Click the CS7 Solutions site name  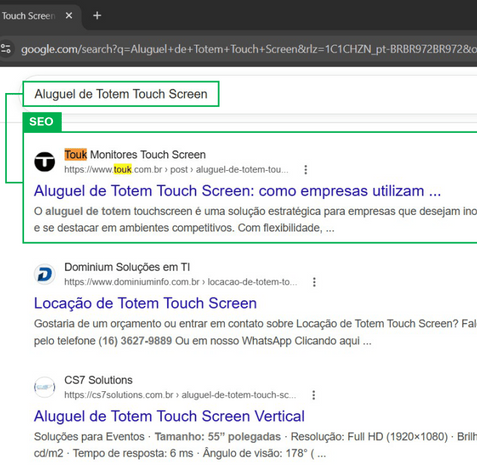coord(98,380)
